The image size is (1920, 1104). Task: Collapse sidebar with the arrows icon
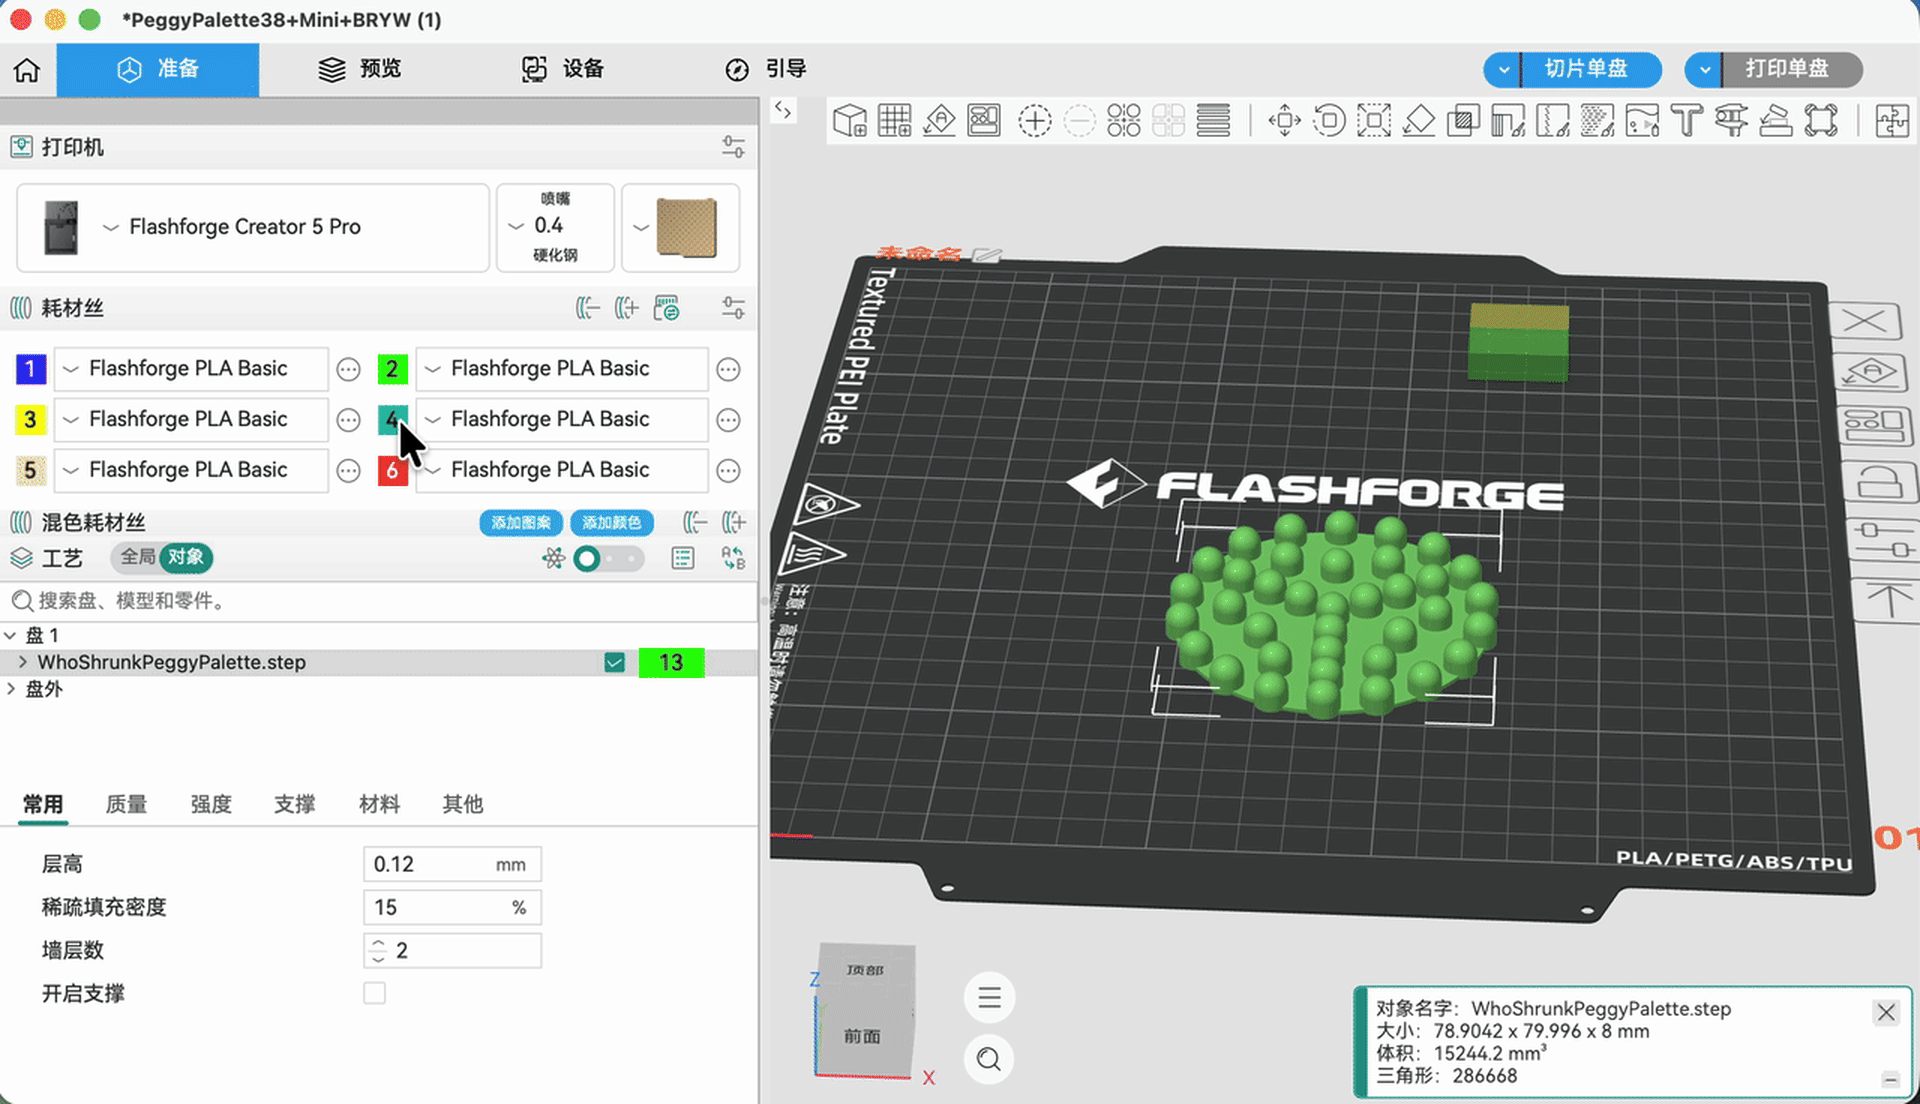783,111
